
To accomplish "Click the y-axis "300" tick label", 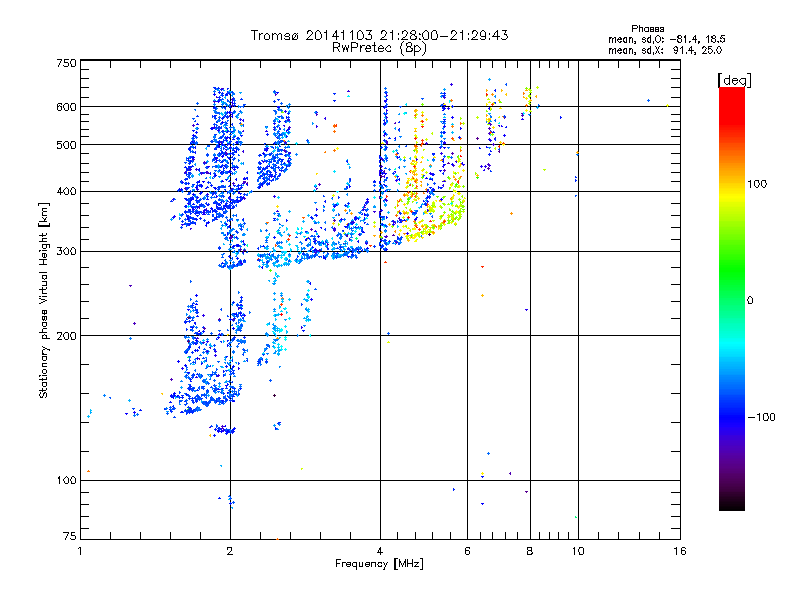I will coord(66,251).
